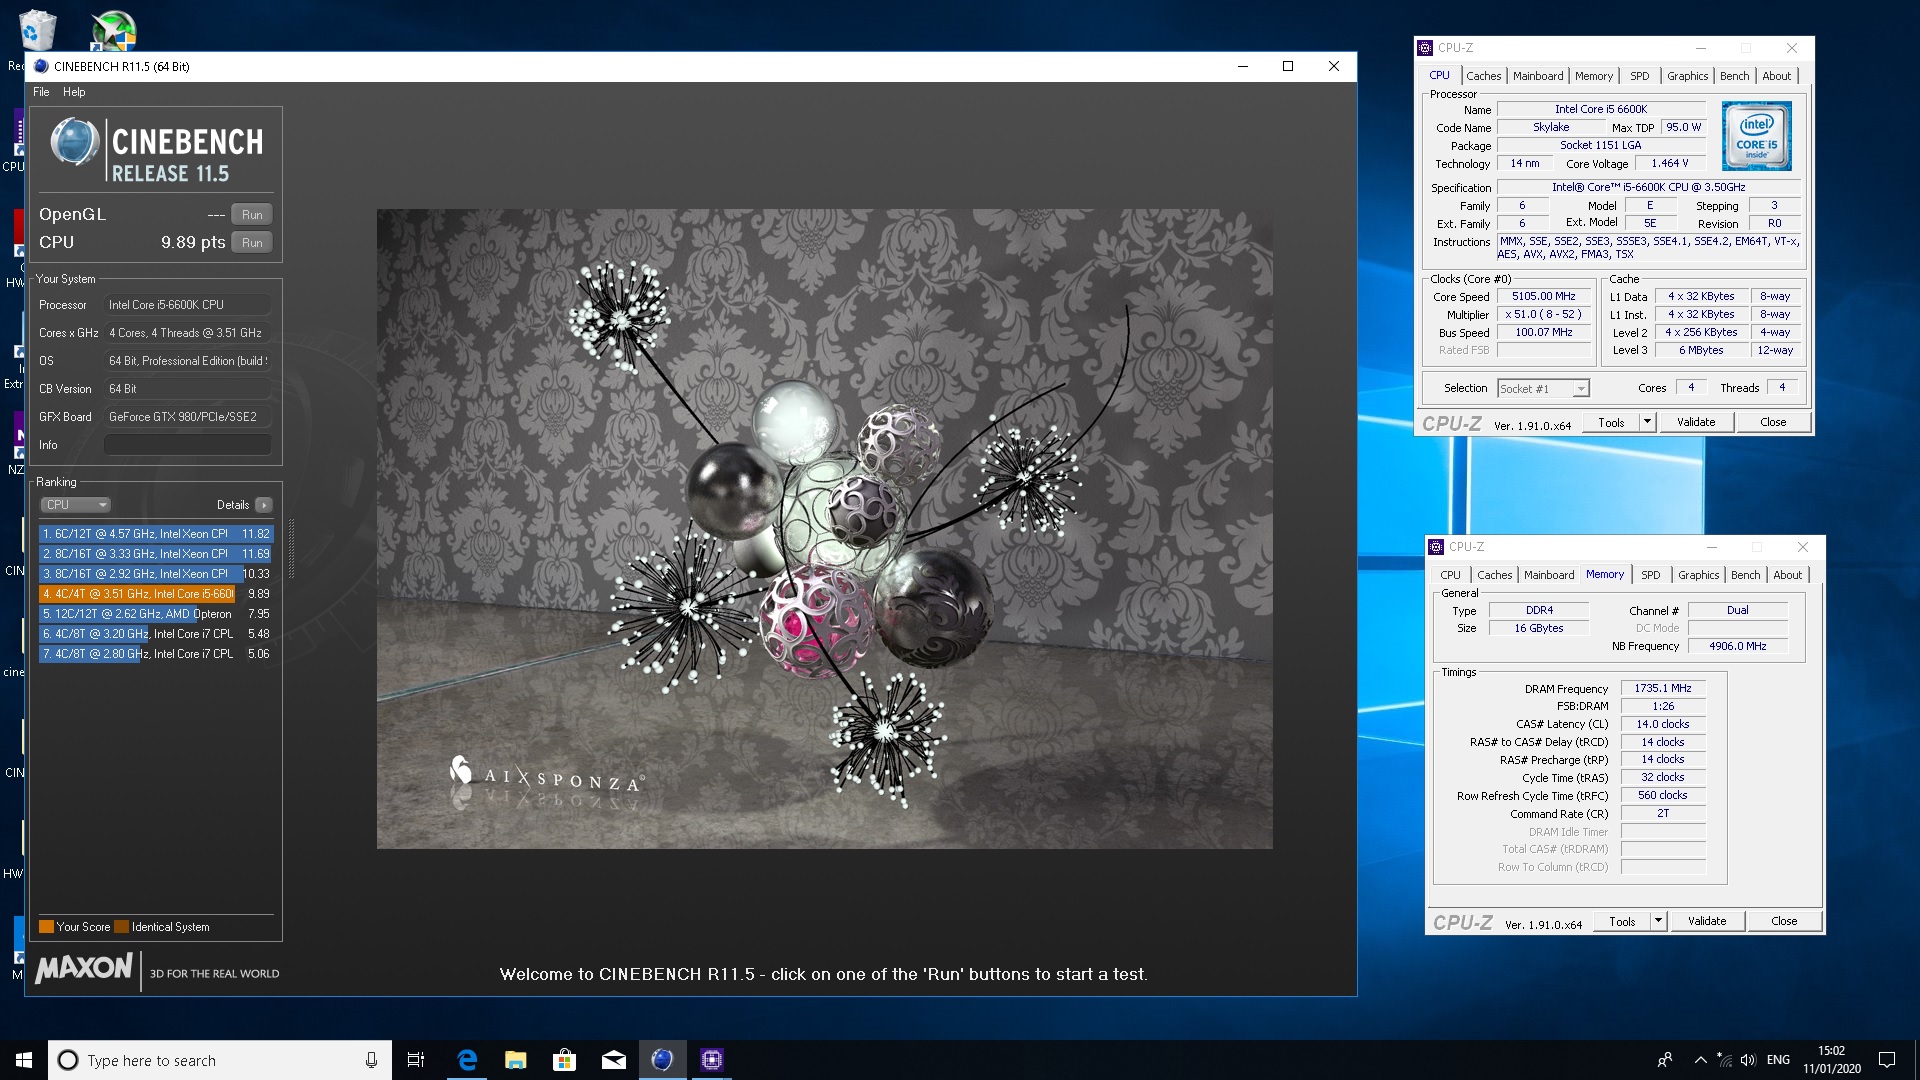Open Task View from the taskbar
1920x1080 pixels.
point(416,1060)
